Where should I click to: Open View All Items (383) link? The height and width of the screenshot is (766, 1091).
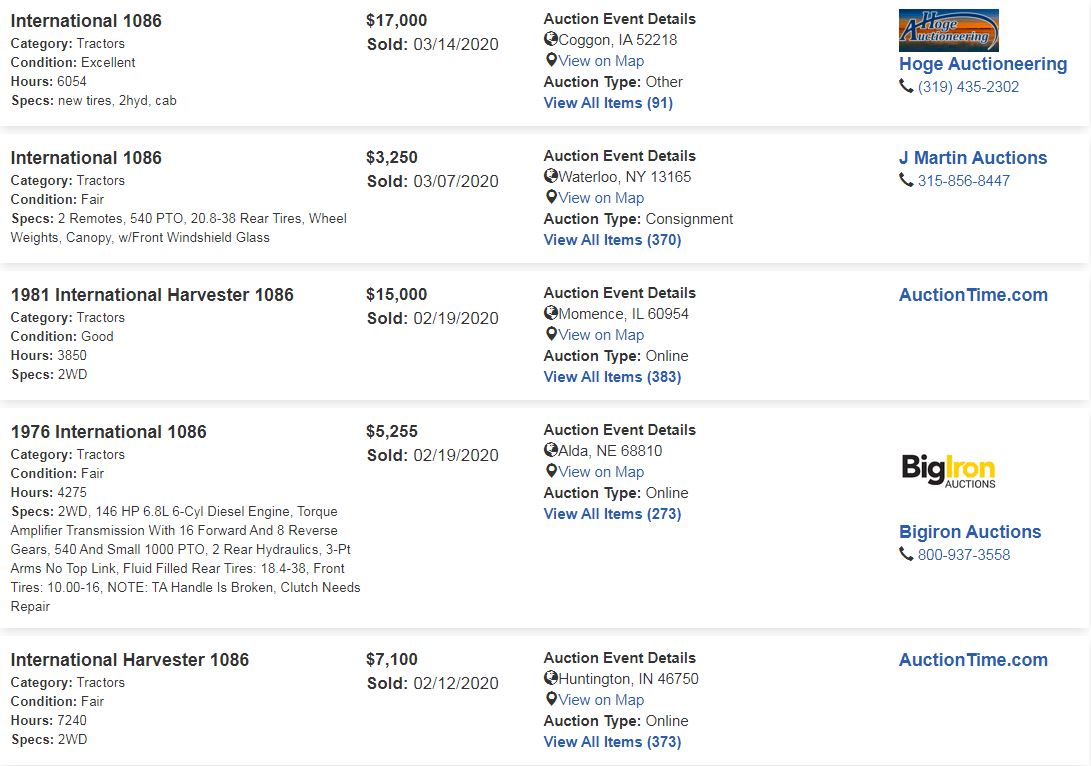(x=612, y=377)
